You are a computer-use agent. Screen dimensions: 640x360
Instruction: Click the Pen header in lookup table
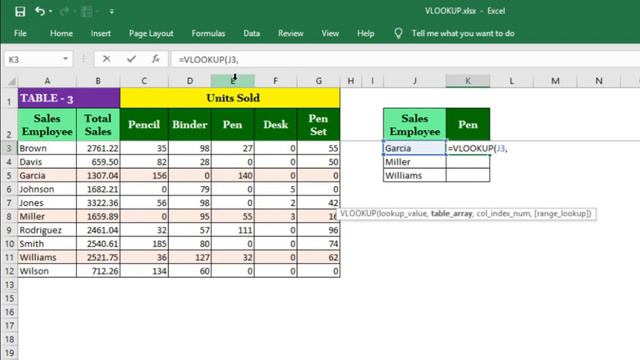468,124
